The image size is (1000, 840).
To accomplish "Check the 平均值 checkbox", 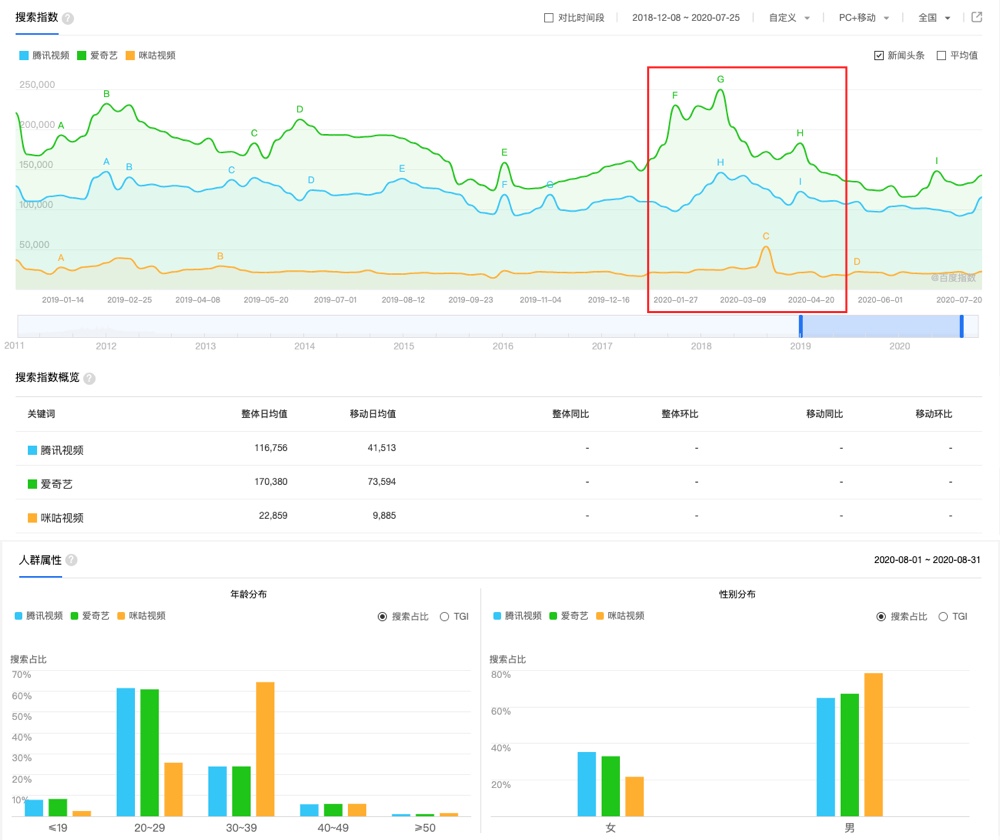I will [x=941, y=55].
